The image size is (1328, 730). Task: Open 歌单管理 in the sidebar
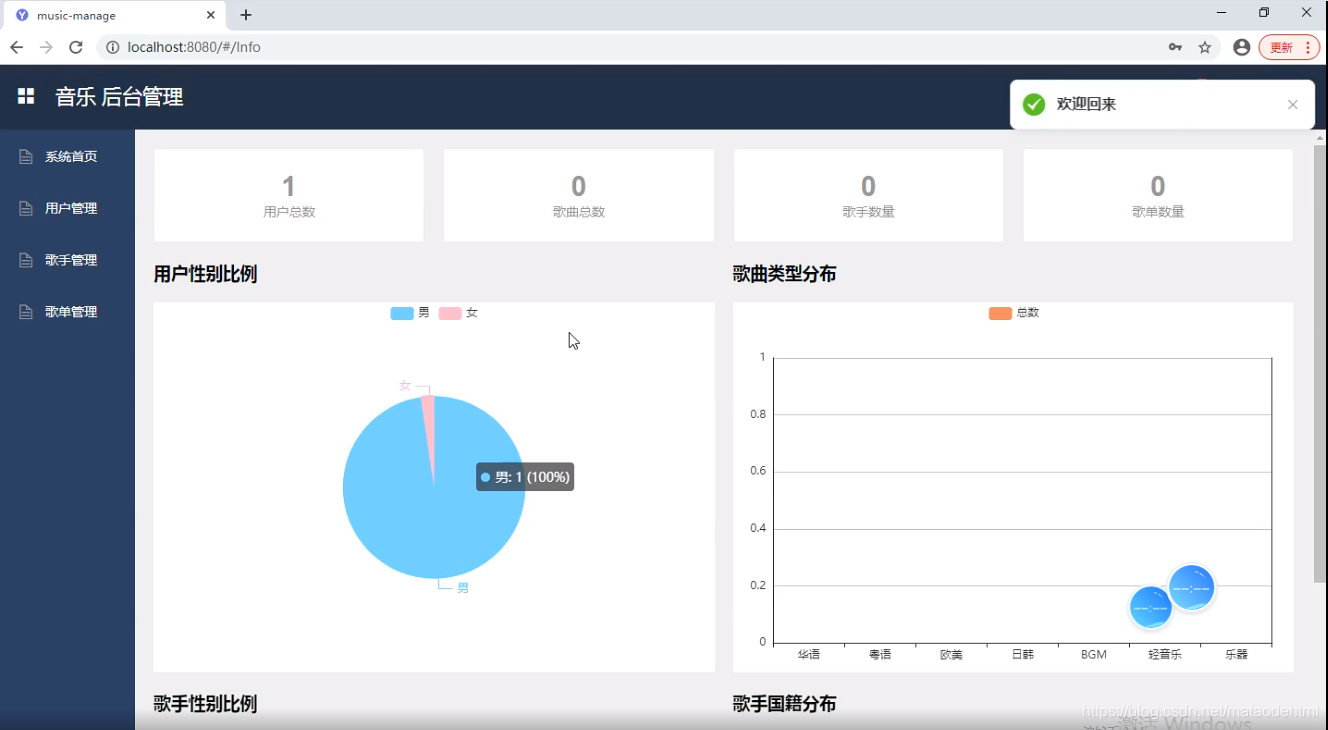pyautogui.click(x=67, y=312)
